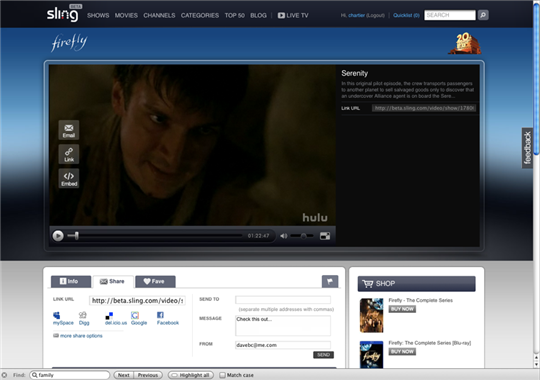Click the scrollbar down arrow
This screenshot has width=540, height=380.
click(x=536, y=364)
